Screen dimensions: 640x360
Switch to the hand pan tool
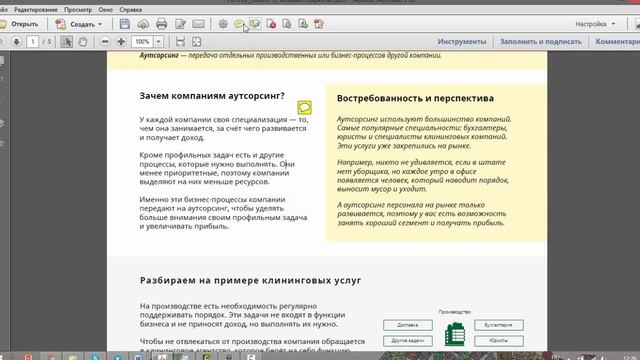pyautogui.click(x=82, y=42)
